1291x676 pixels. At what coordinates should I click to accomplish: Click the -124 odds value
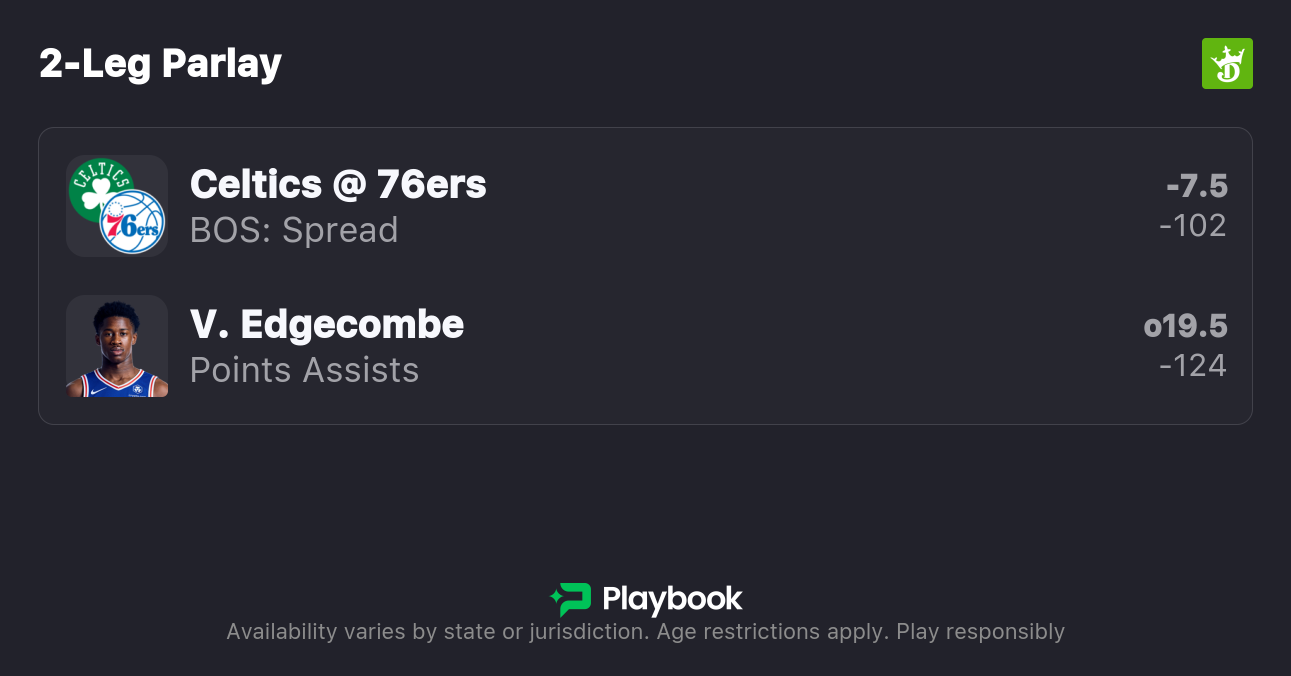[1193, 366]
